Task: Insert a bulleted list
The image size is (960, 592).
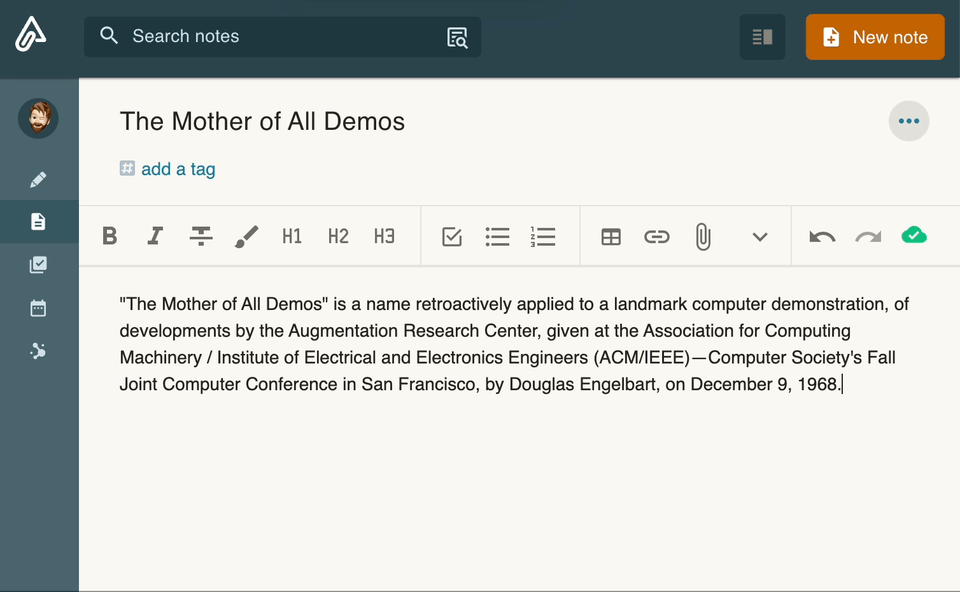Action: pyautogui.click(x=497, y=236)
